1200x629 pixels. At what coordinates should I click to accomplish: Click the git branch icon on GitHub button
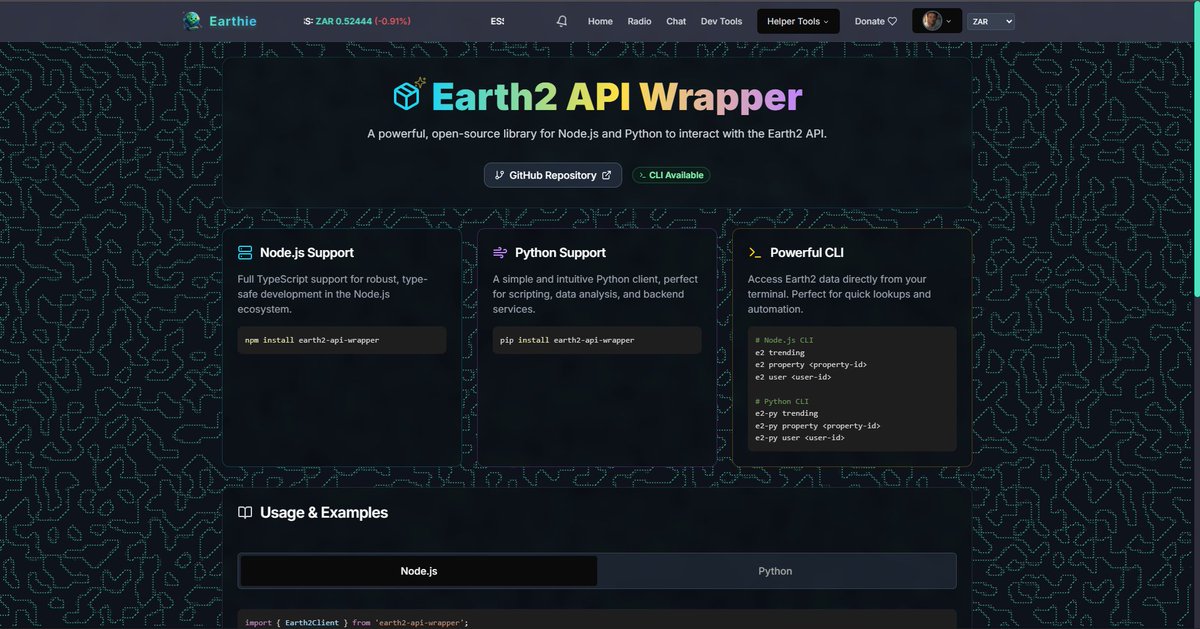(499, 175)
